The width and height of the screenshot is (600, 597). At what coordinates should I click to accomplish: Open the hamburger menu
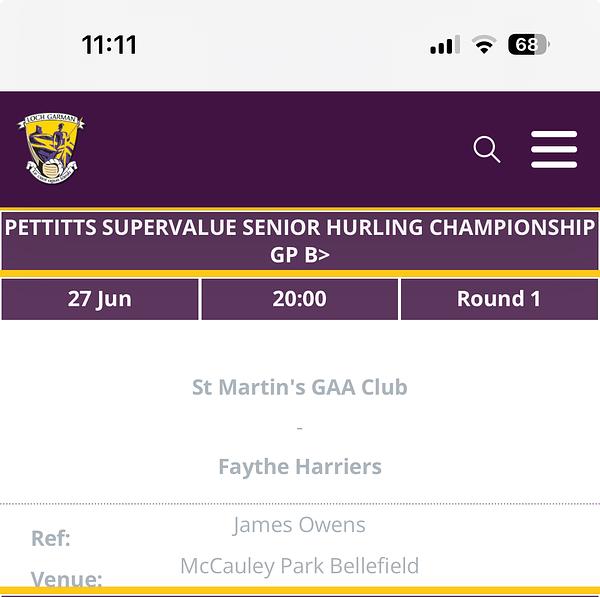[554, 149]
